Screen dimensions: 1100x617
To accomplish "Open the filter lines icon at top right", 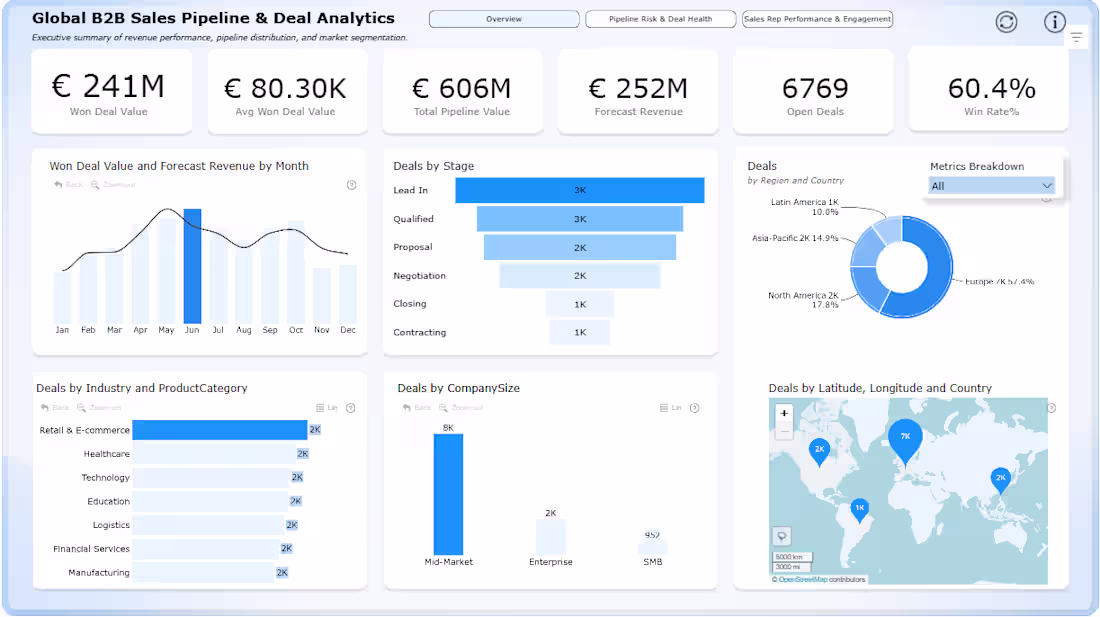I will (x=1077, y=36).
